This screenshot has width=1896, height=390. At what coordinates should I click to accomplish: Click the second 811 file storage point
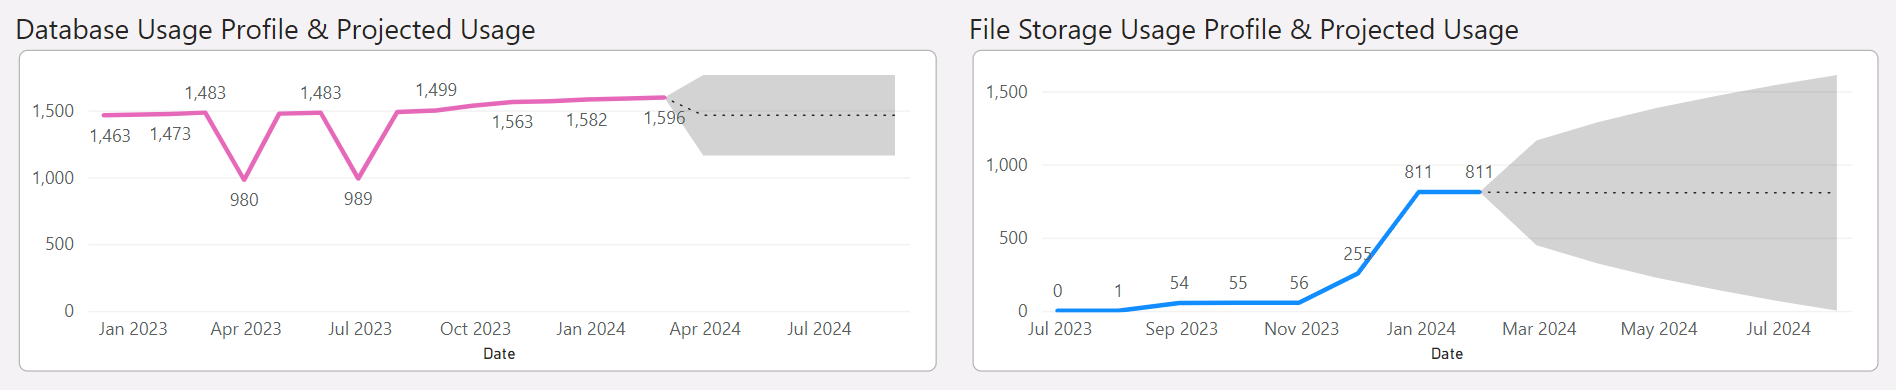(1480, 192)
